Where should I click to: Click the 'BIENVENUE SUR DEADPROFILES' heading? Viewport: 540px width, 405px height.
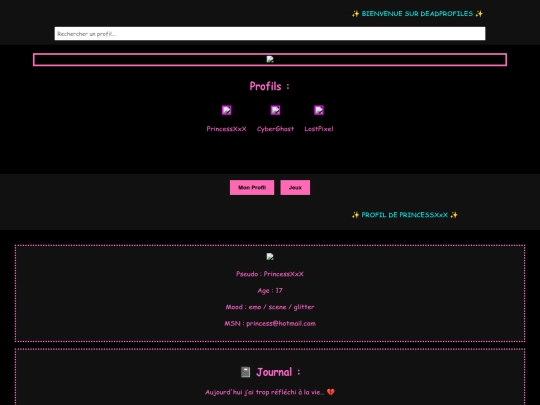(x=417, y=14)
